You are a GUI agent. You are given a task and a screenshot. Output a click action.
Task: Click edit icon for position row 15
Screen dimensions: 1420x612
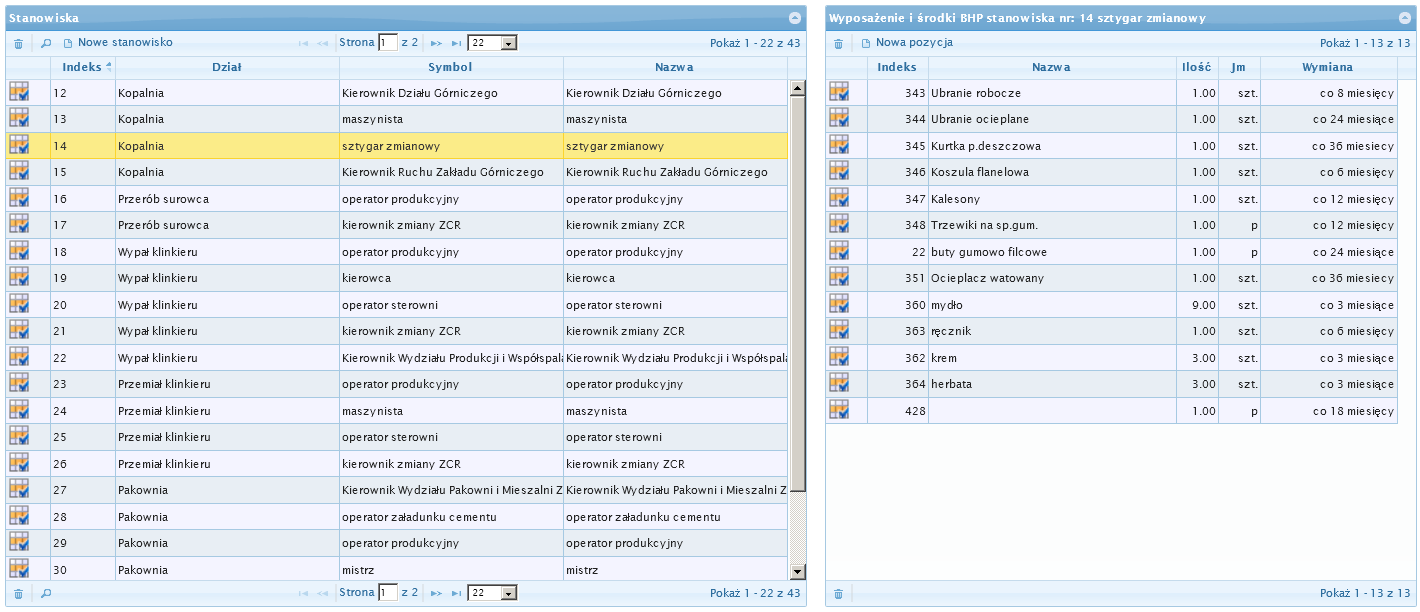[19, 172]
